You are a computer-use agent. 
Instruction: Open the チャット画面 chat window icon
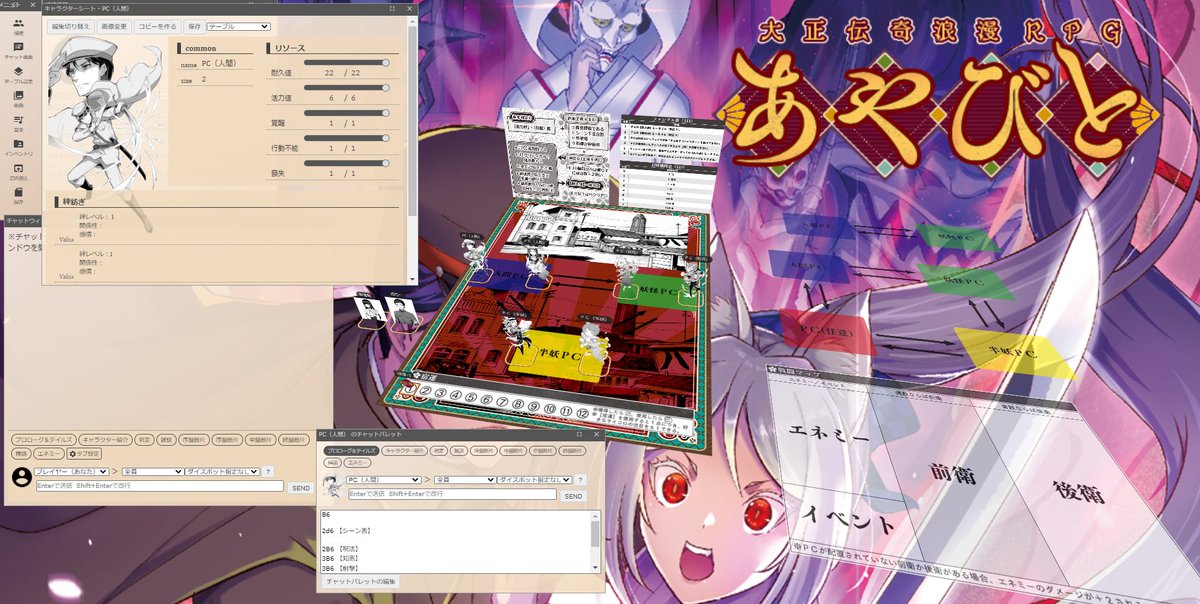click(19, 52)
